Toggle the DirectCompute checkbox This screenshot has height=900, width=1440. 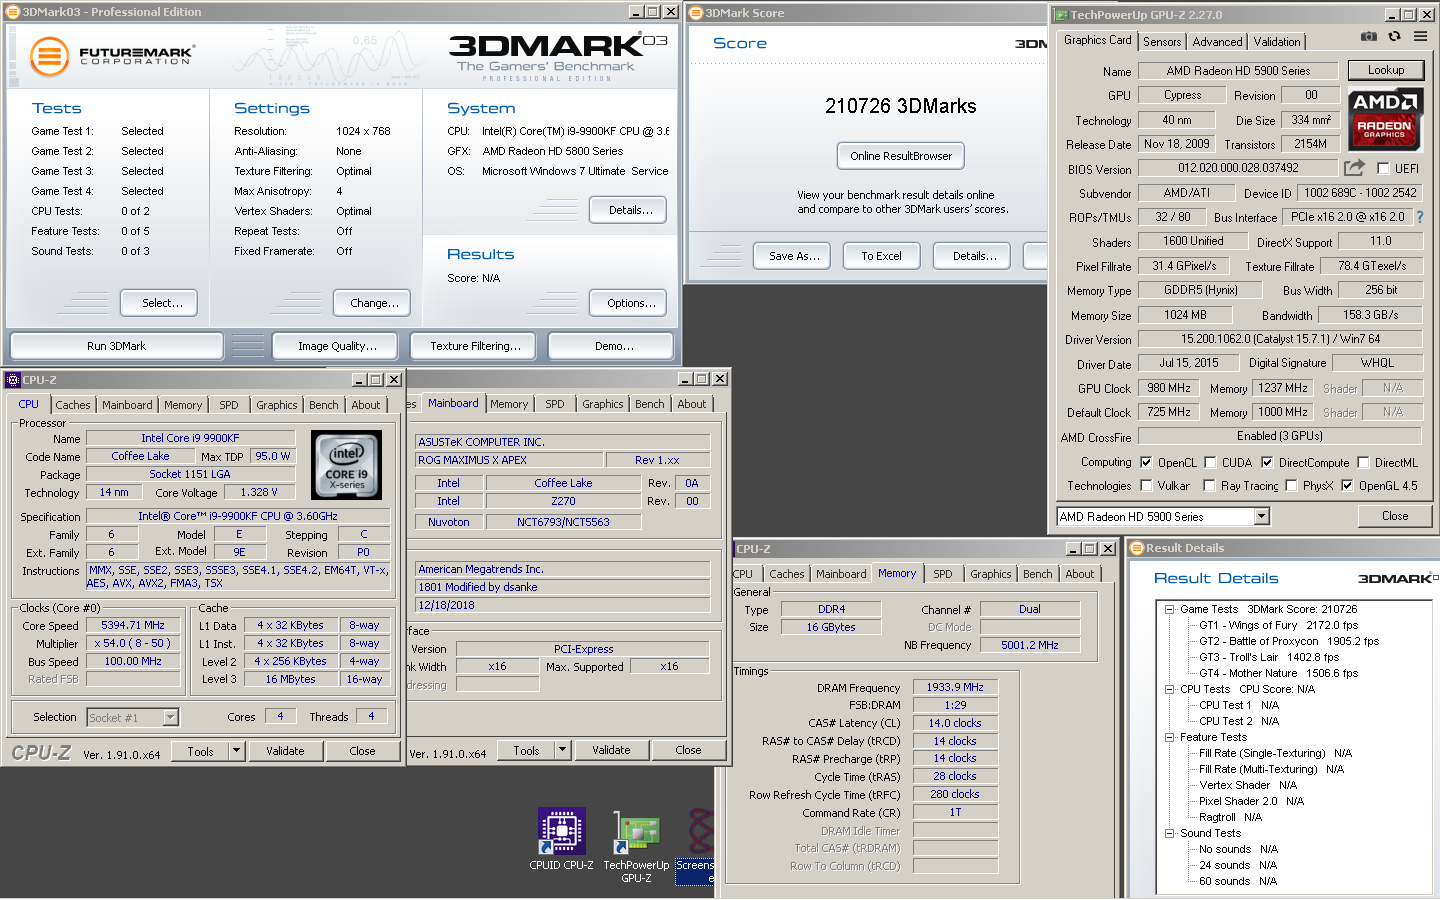pos(1267,463)
